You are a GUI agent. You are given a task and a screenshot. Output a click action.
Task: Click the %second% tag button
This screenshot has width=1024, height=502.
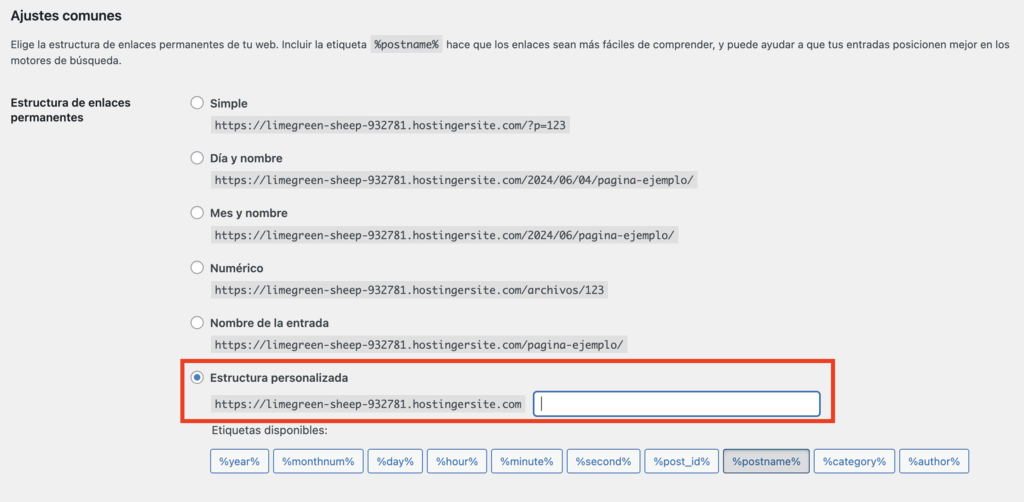coord(603,461)
